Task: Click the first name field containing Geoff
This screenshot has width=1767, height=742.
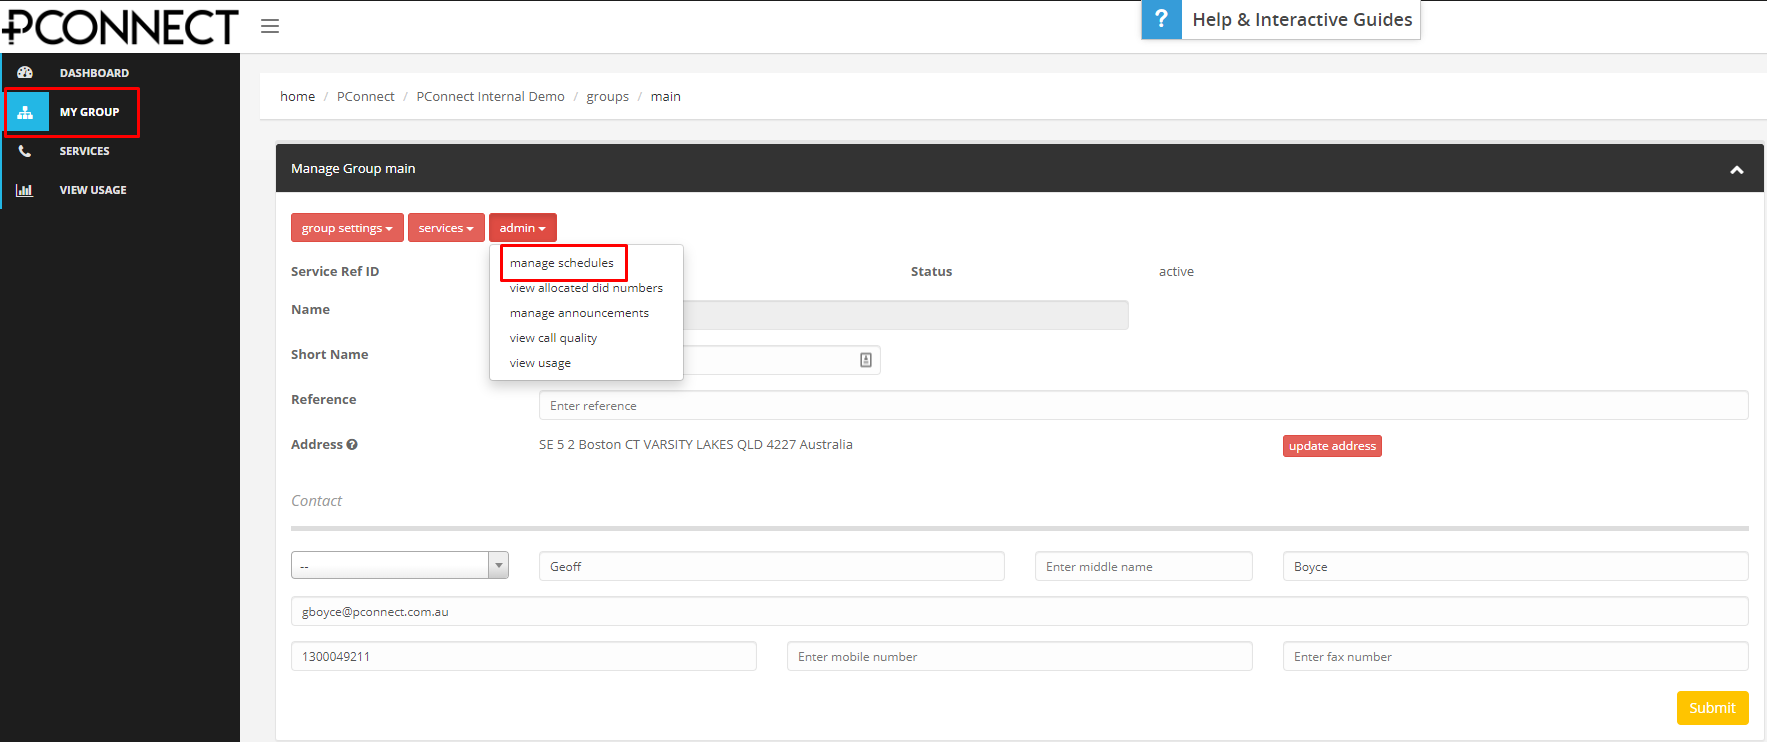Action: tap(771, 566)
